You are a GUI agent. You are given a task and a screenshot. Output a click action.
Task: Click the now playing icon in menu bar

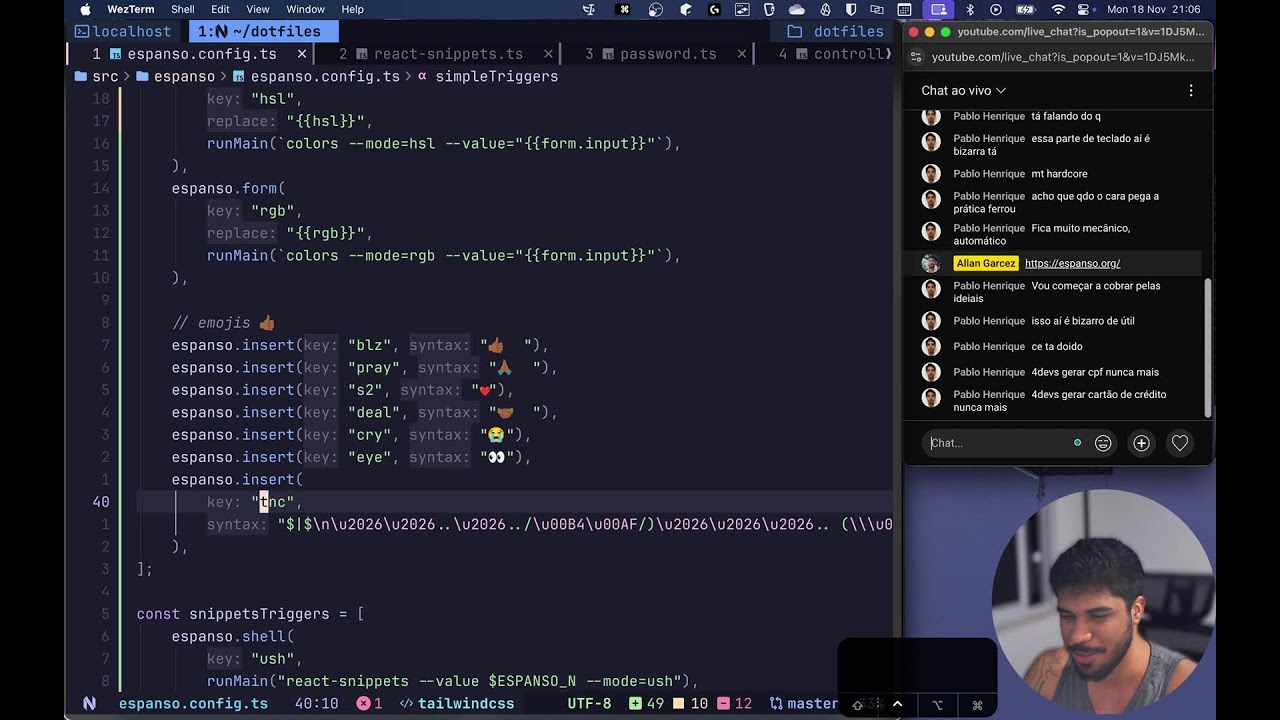pyautogui.click(x=996, y=9)
